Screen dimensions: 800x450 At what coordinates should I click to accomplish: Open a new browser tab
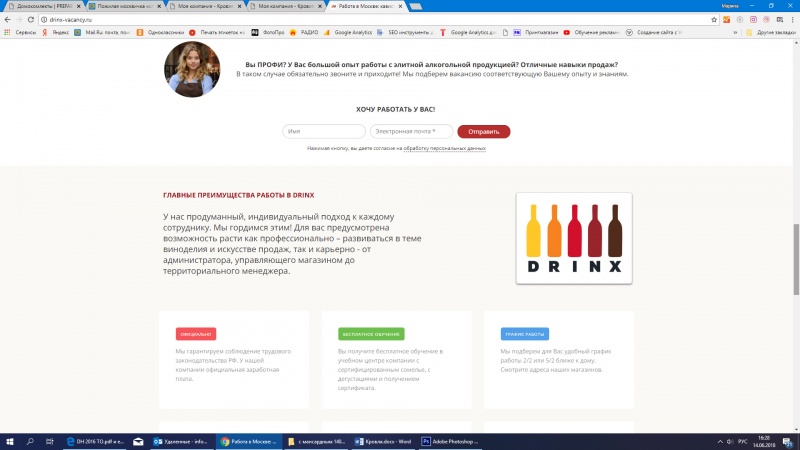[416, 6]
